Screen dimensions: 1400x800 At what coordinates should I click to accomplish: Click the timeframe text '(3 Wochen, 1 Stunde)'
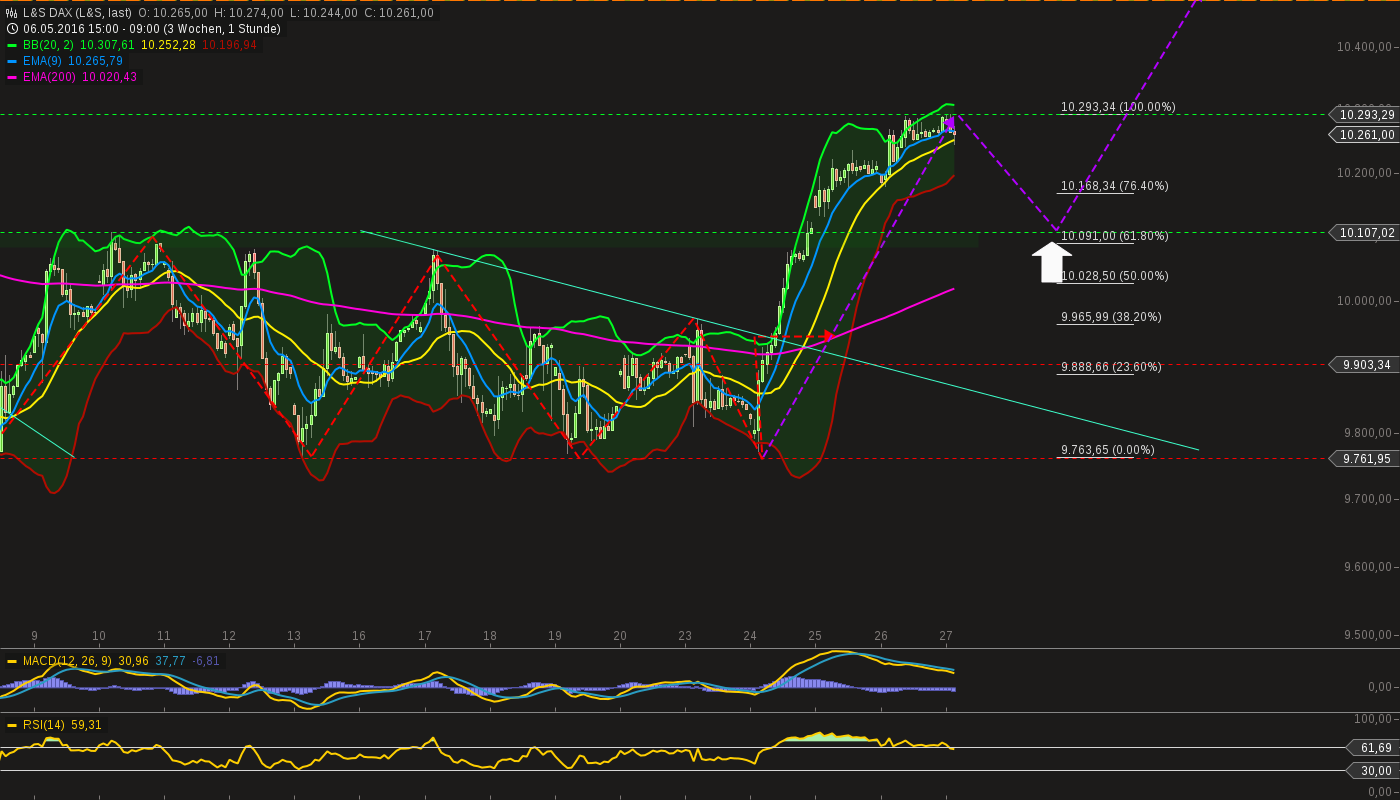point(222,29)
